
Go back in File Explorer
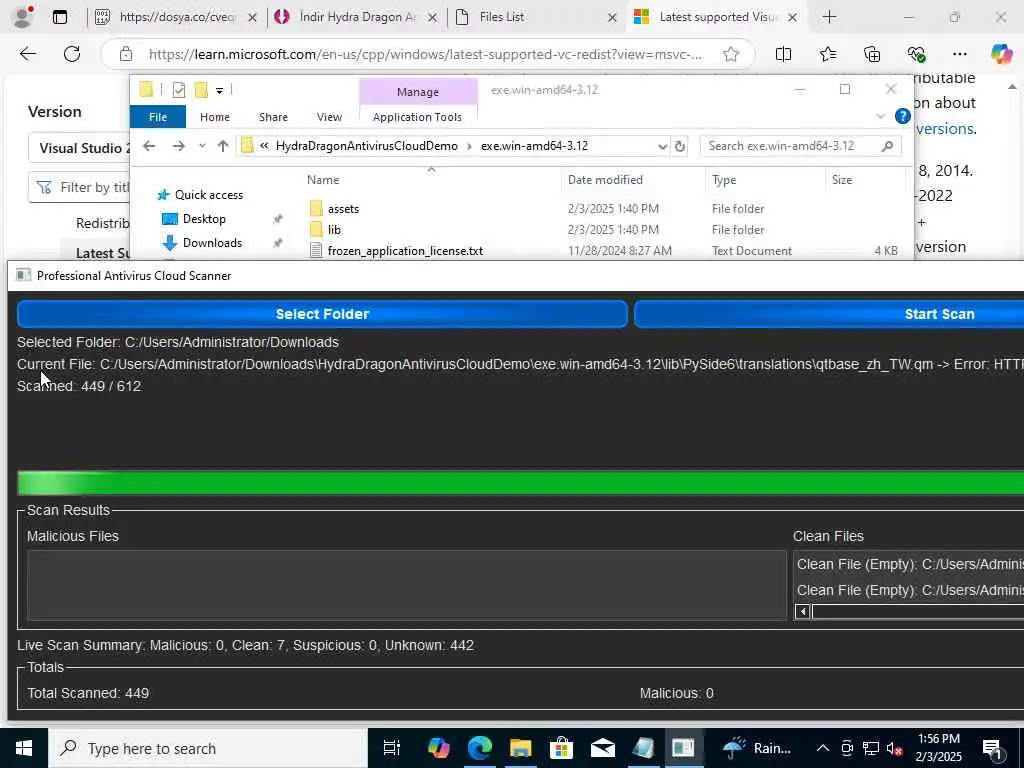(149, 146)
